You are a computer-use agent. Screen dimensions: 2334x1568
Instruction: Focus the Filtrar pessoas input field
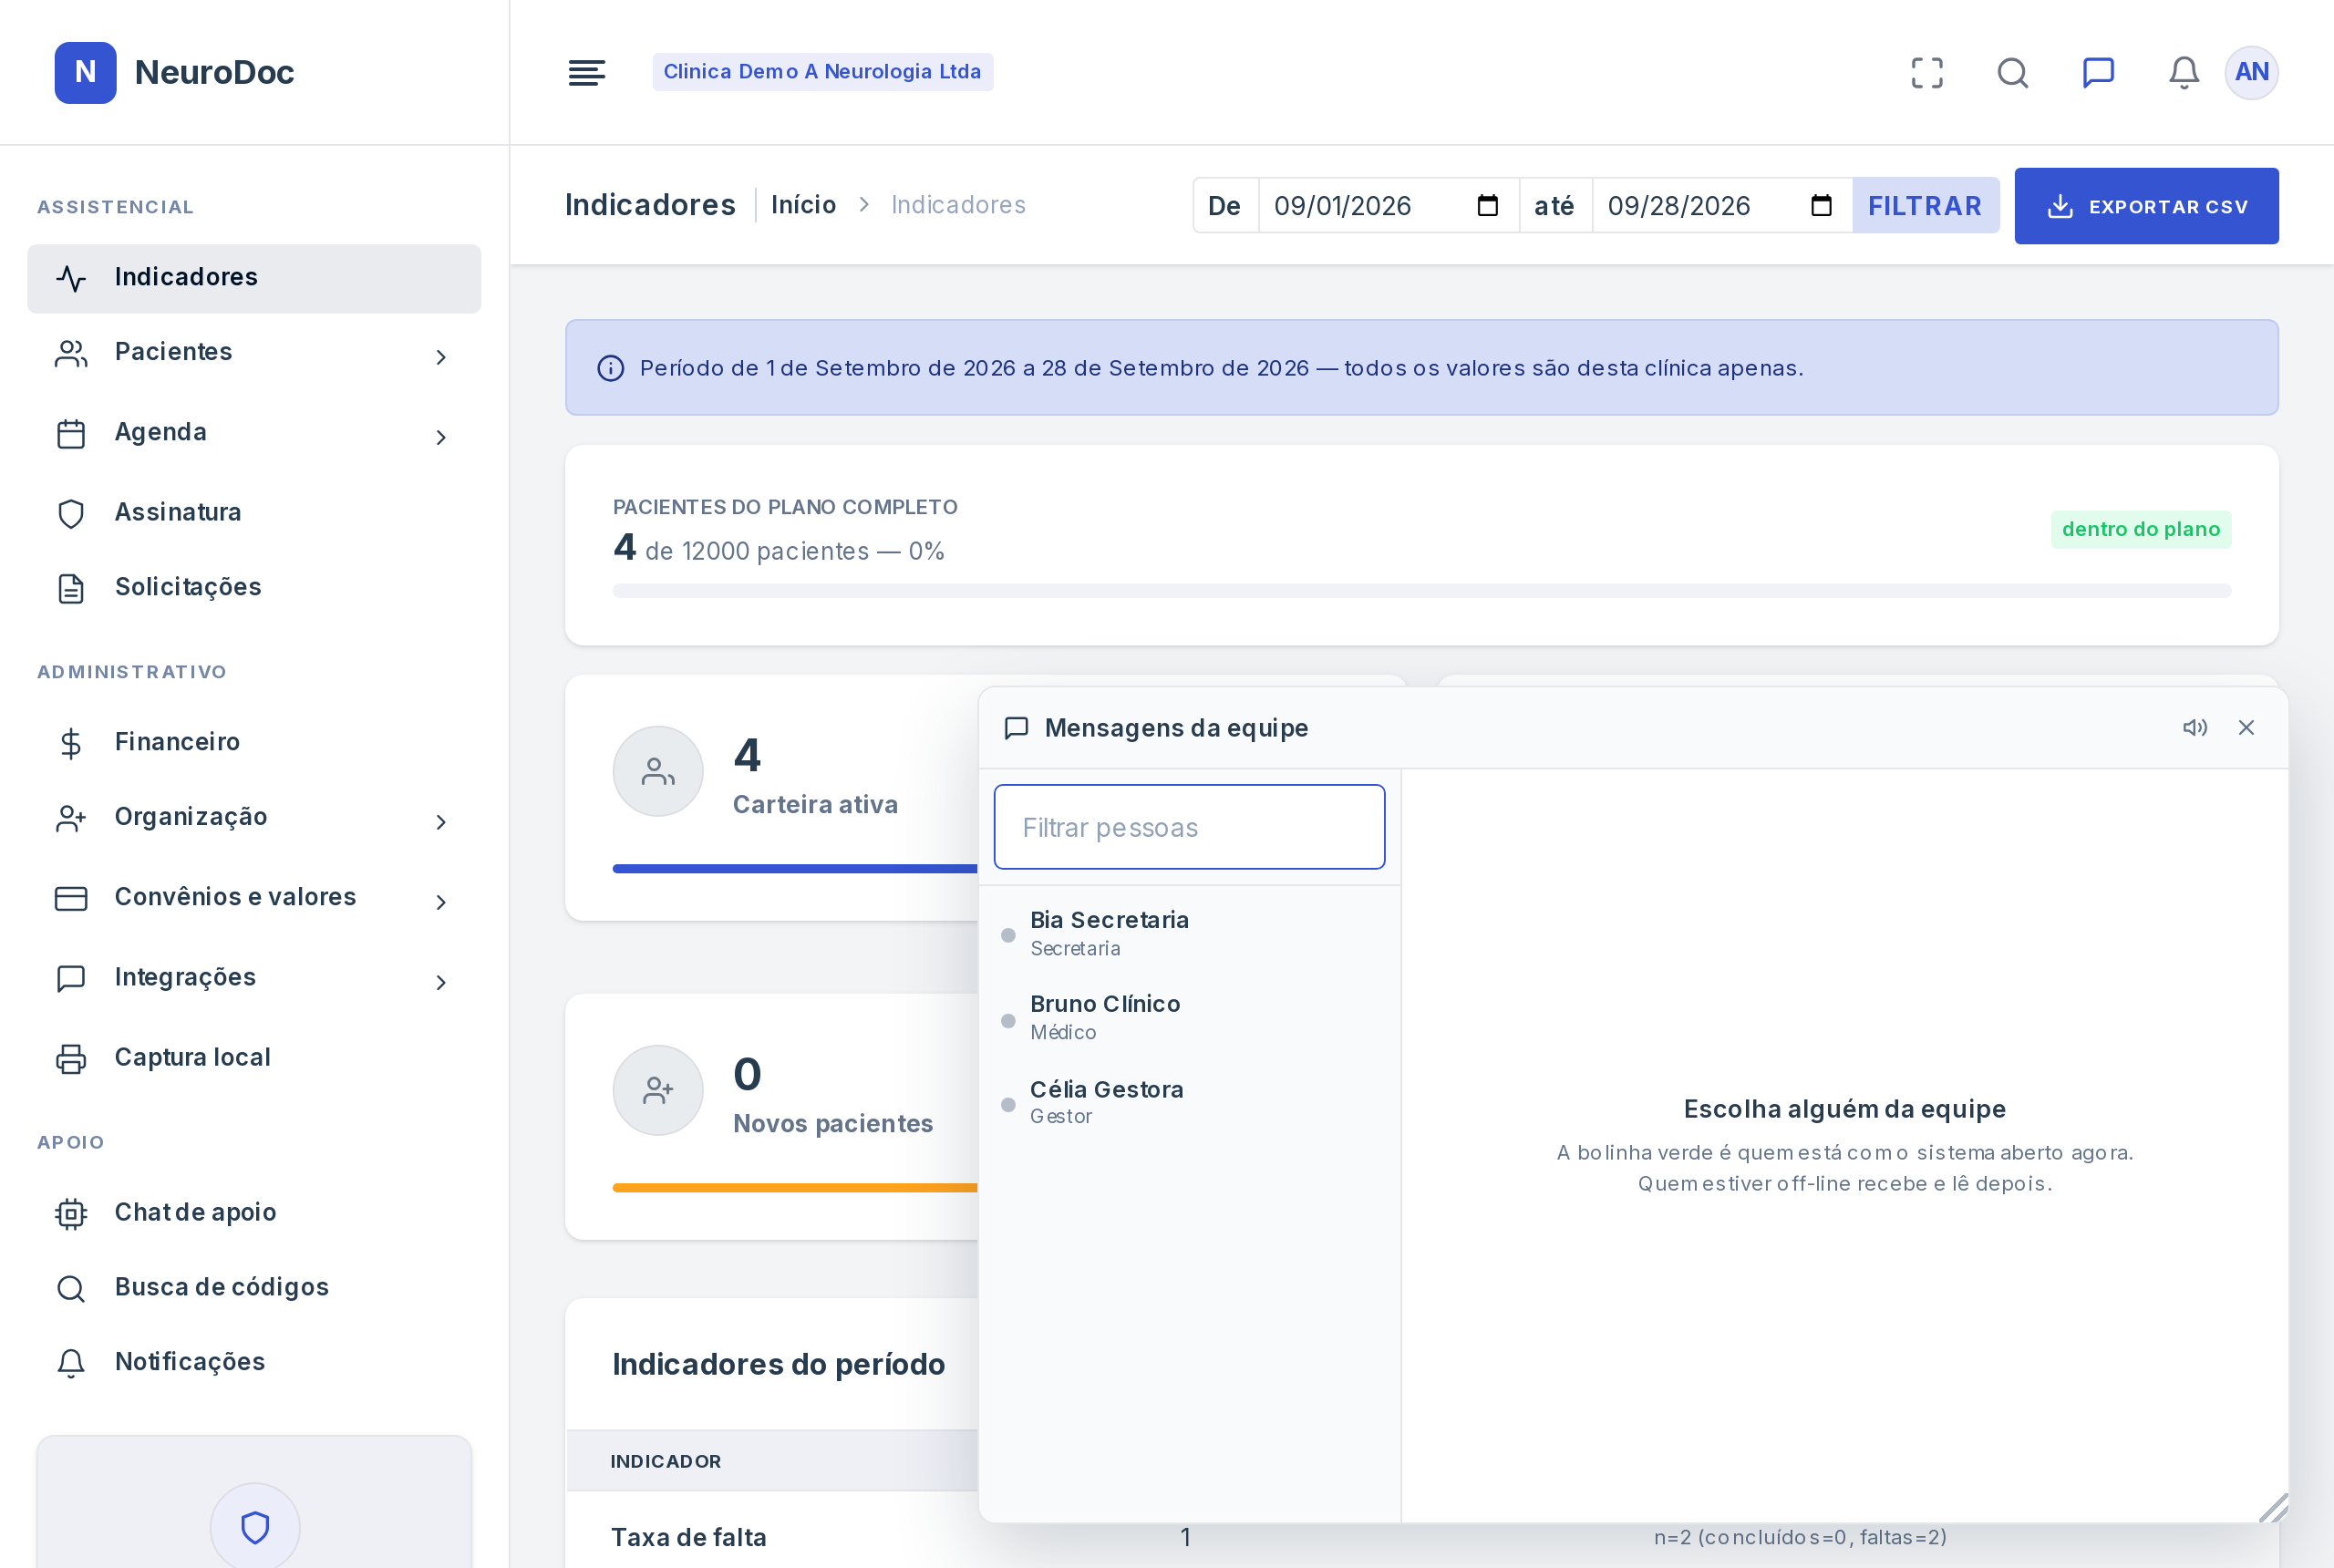[x=1189, y=827]
